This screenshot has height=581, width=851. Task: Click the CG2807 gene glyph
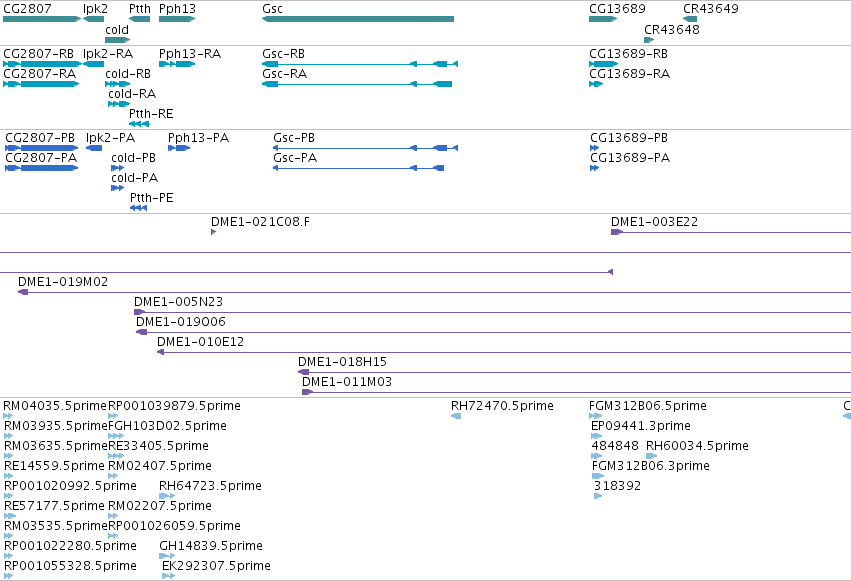pyautogui.click(x=42, y=19)
